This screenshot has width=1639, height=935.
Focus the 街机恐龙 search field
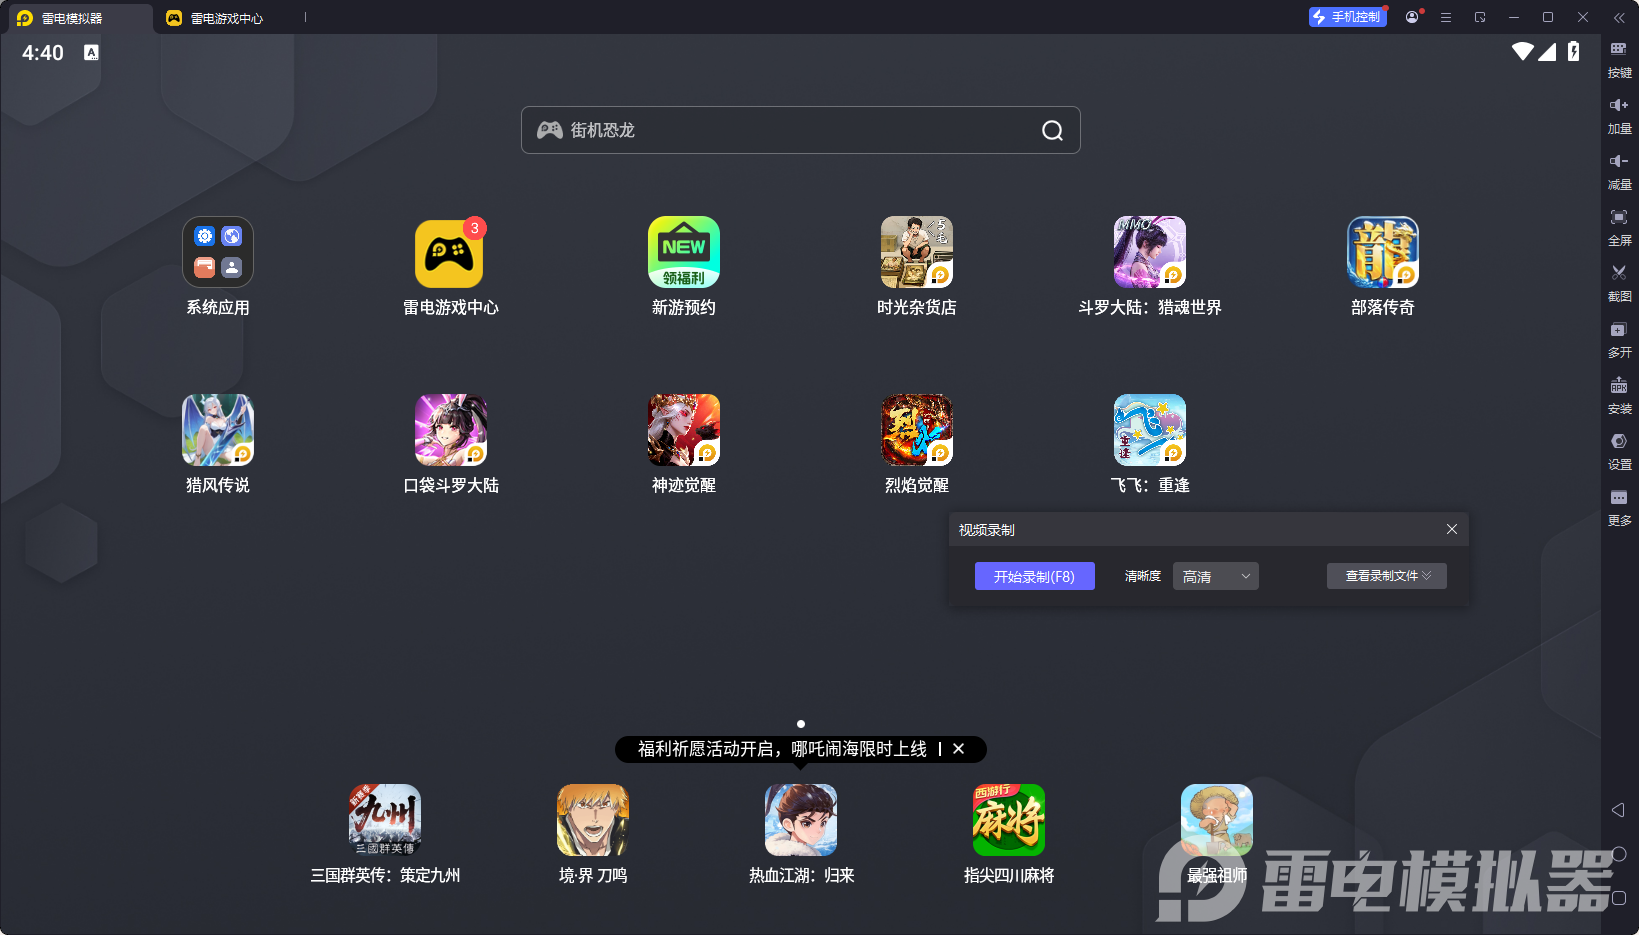point(801,130)
